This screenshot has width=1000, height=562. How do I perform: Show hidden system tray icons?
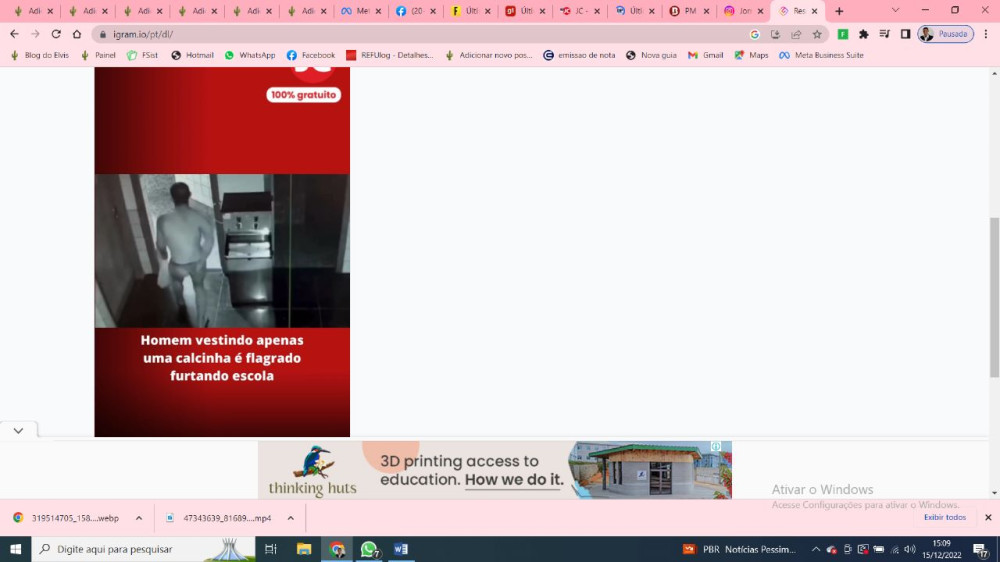pyautogui.click(x=816, y=549)
